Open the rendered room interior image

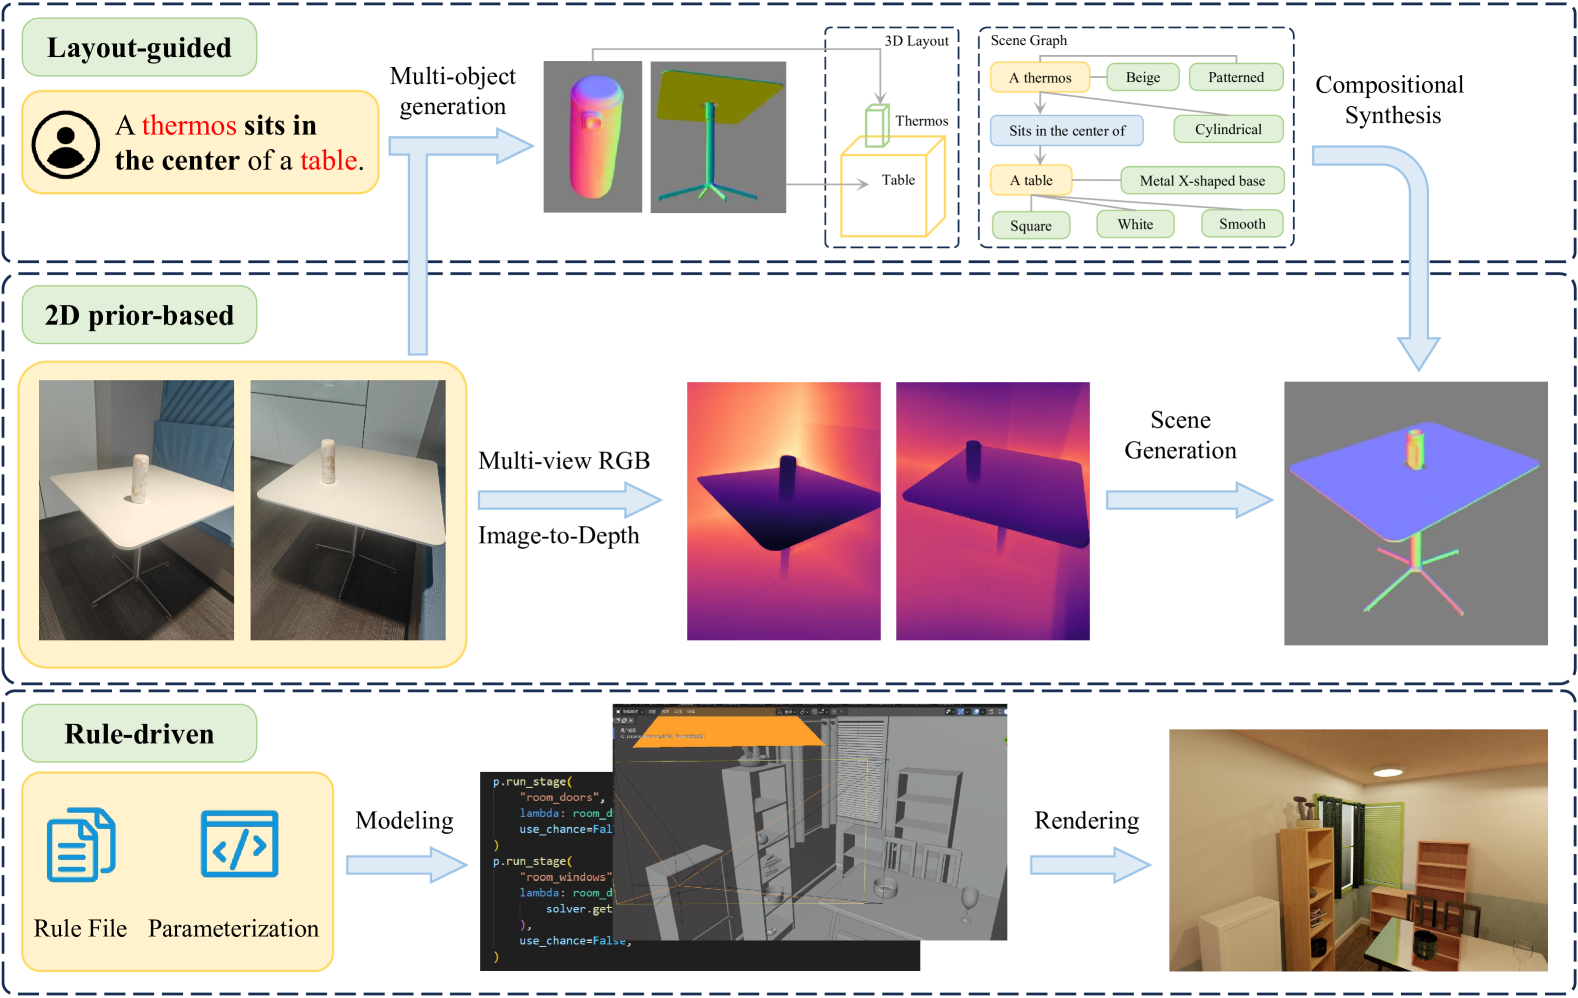(x=1358, y=850)
